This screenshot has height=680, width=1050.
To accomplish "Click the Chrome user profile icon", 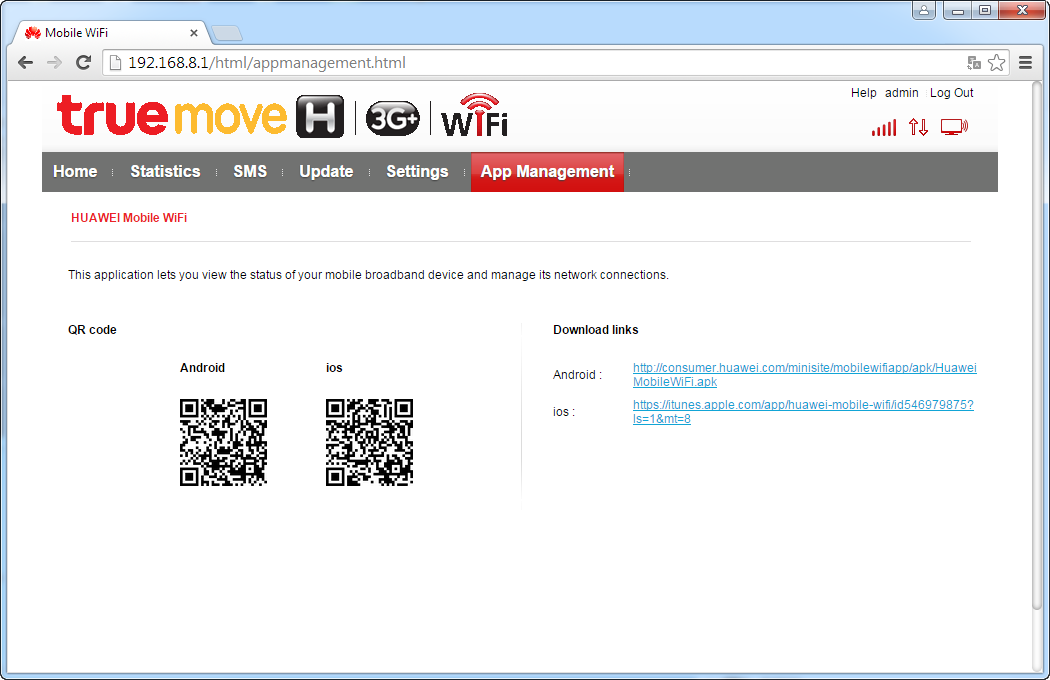I will click(923, 10).
